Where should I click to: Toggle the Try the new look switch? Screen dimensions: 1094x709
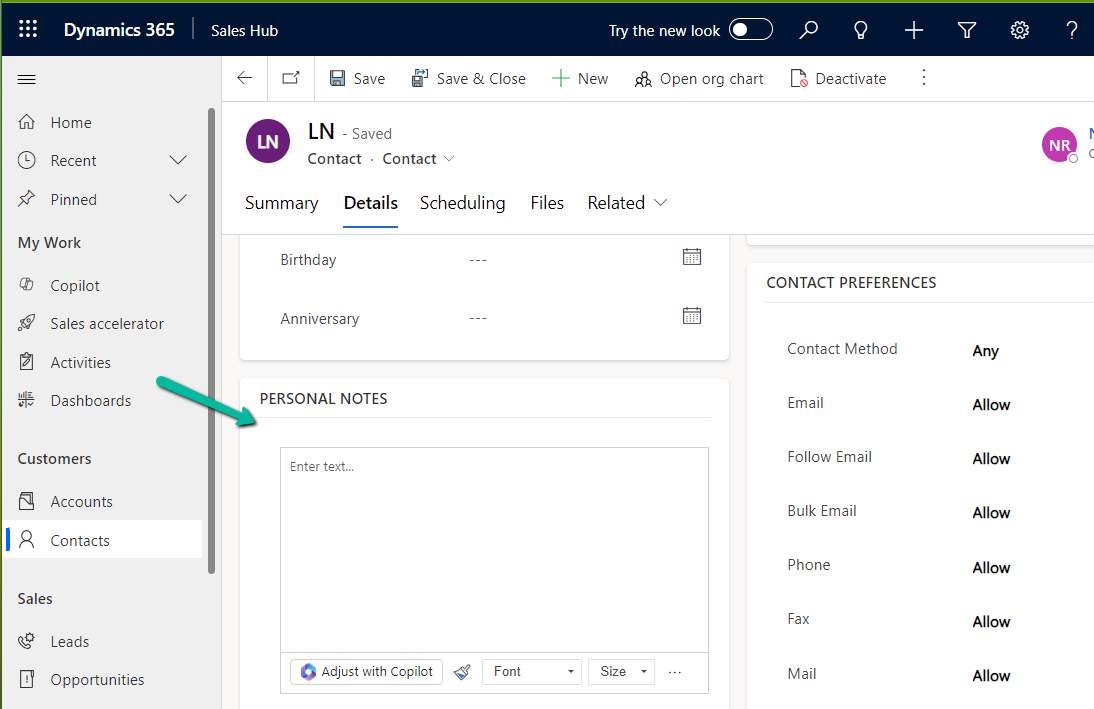pyautogui.click(x=750, y=30)
